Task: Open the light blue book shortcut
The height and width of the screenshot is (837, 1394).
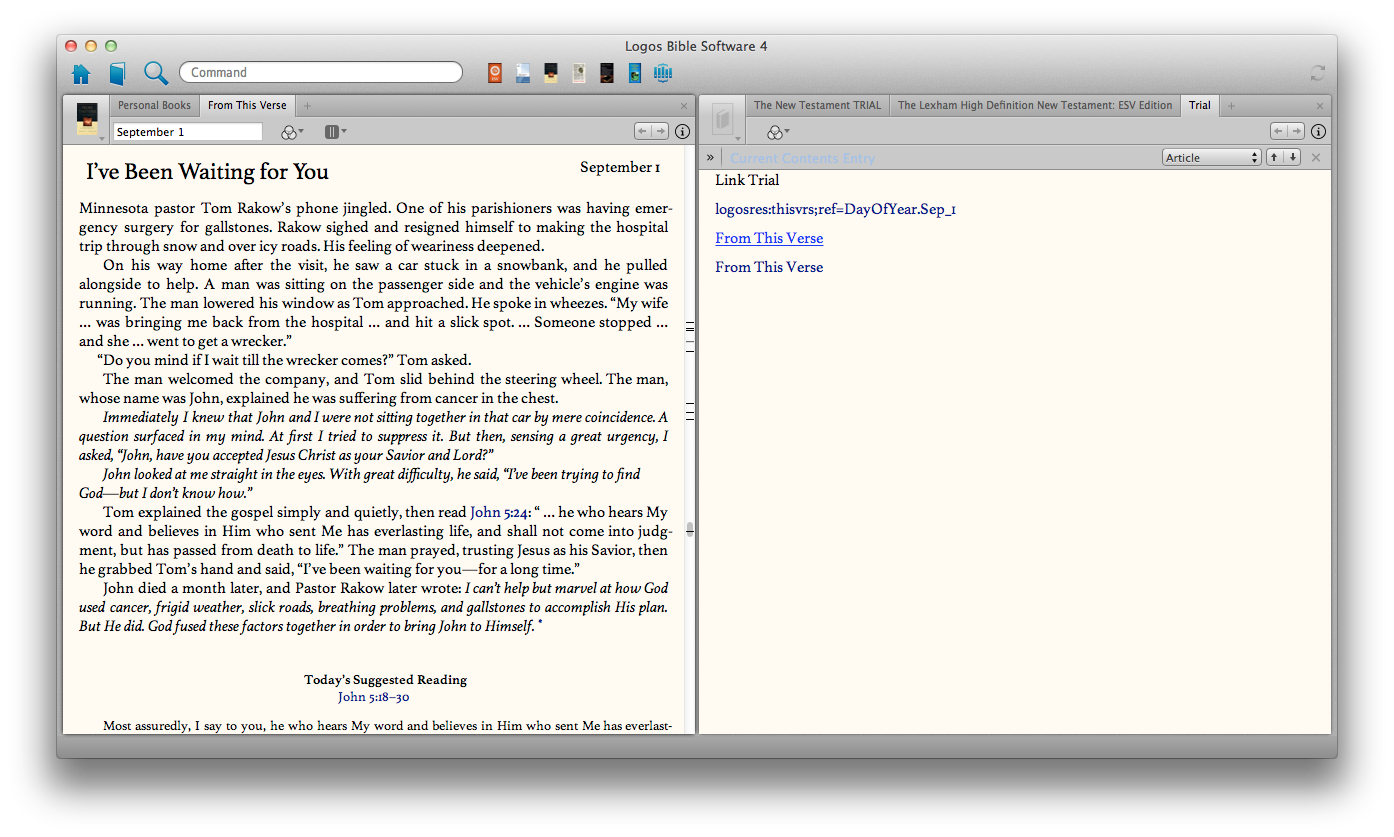Action: pos(523,73)
